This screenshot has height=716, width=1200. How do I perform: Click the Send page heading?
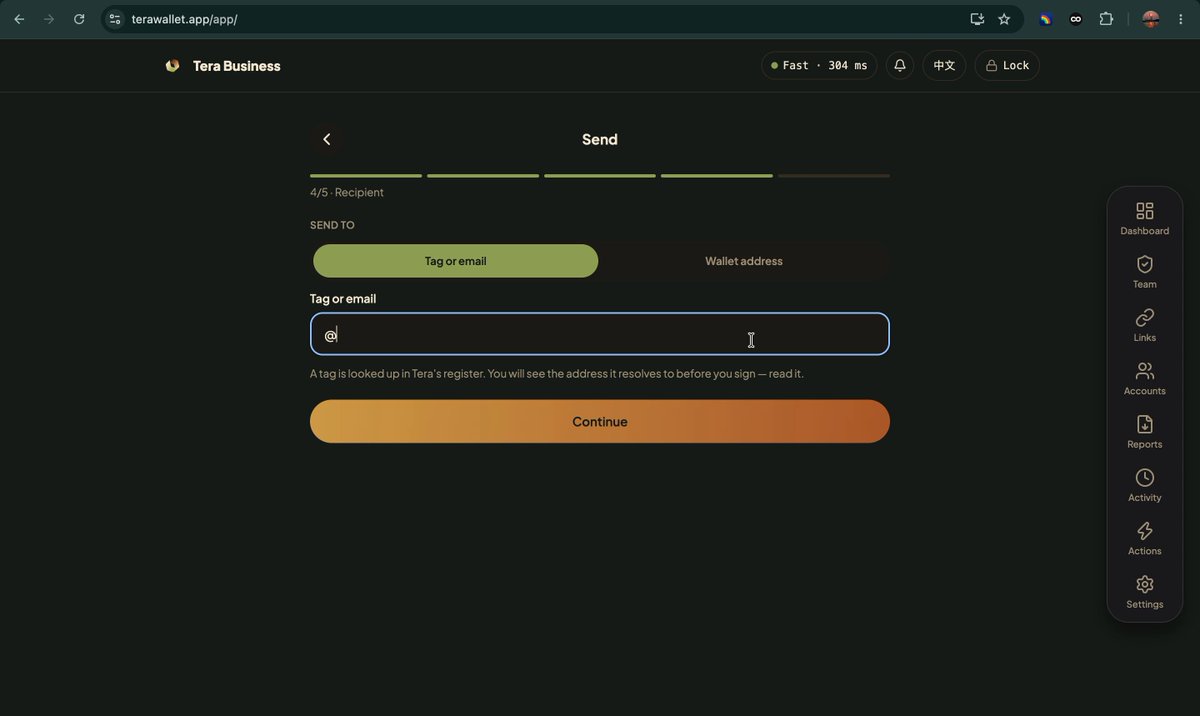600,139
